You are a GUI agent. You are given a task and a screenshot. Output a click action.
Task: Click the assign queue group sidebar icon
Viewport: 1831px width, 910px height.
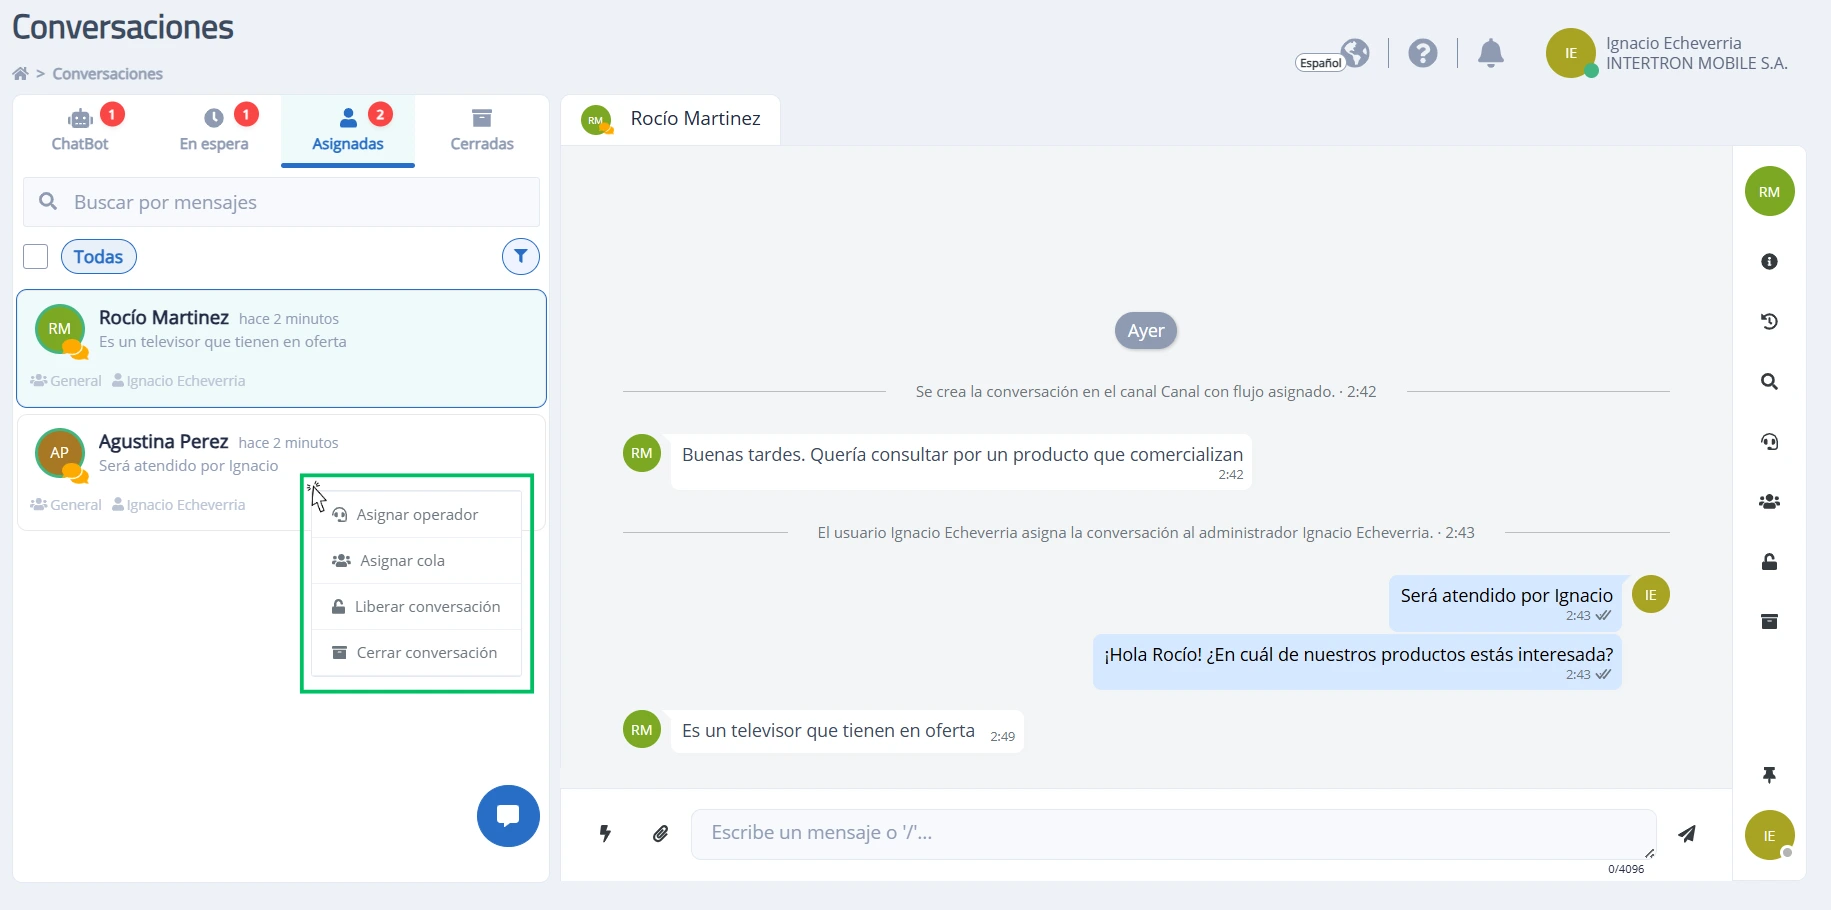pos(1769,502)
